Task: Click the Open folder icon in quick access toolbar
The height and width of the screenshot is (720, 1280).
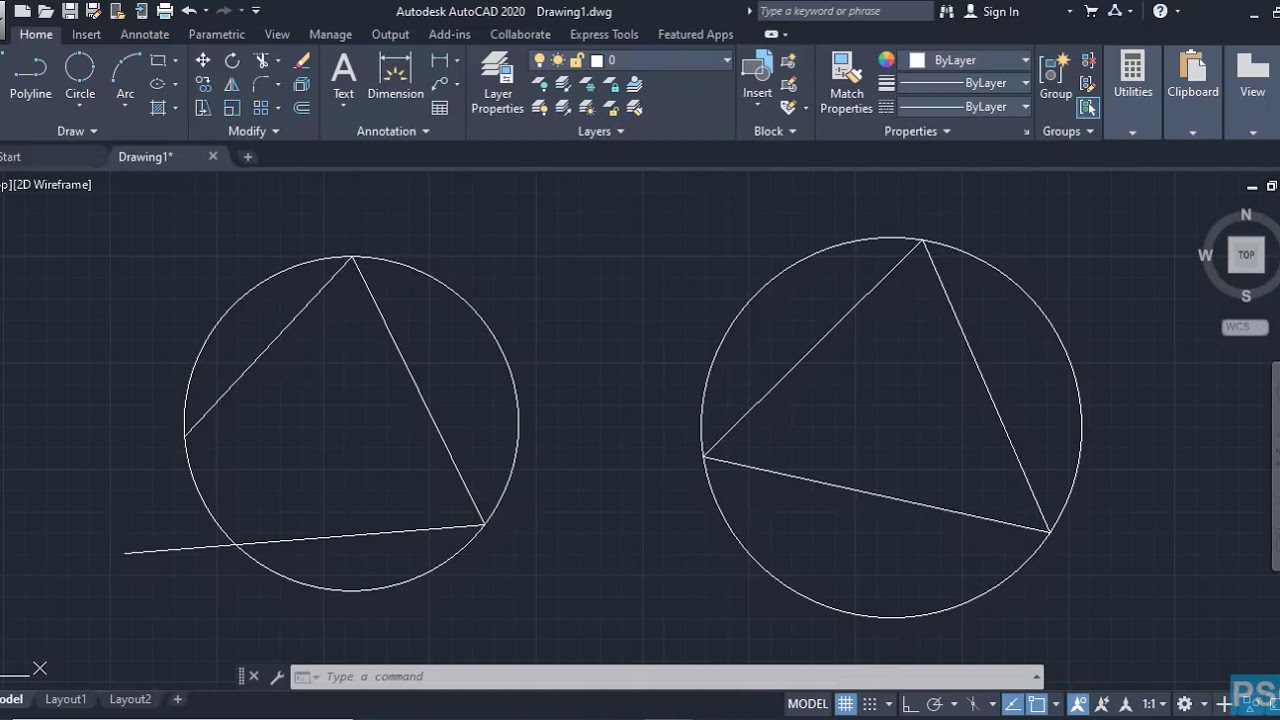Action: (46, 11)
